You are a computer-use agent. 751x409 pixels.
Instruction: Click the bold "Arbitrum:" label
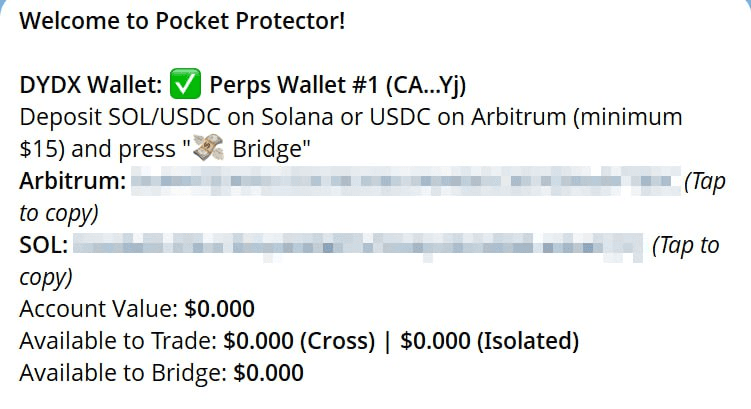point(73,182)
